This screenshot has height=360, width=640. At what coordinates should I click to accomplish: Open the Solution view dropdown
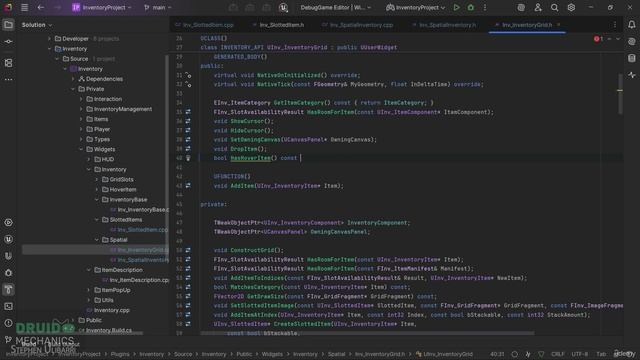coord(37,25)
